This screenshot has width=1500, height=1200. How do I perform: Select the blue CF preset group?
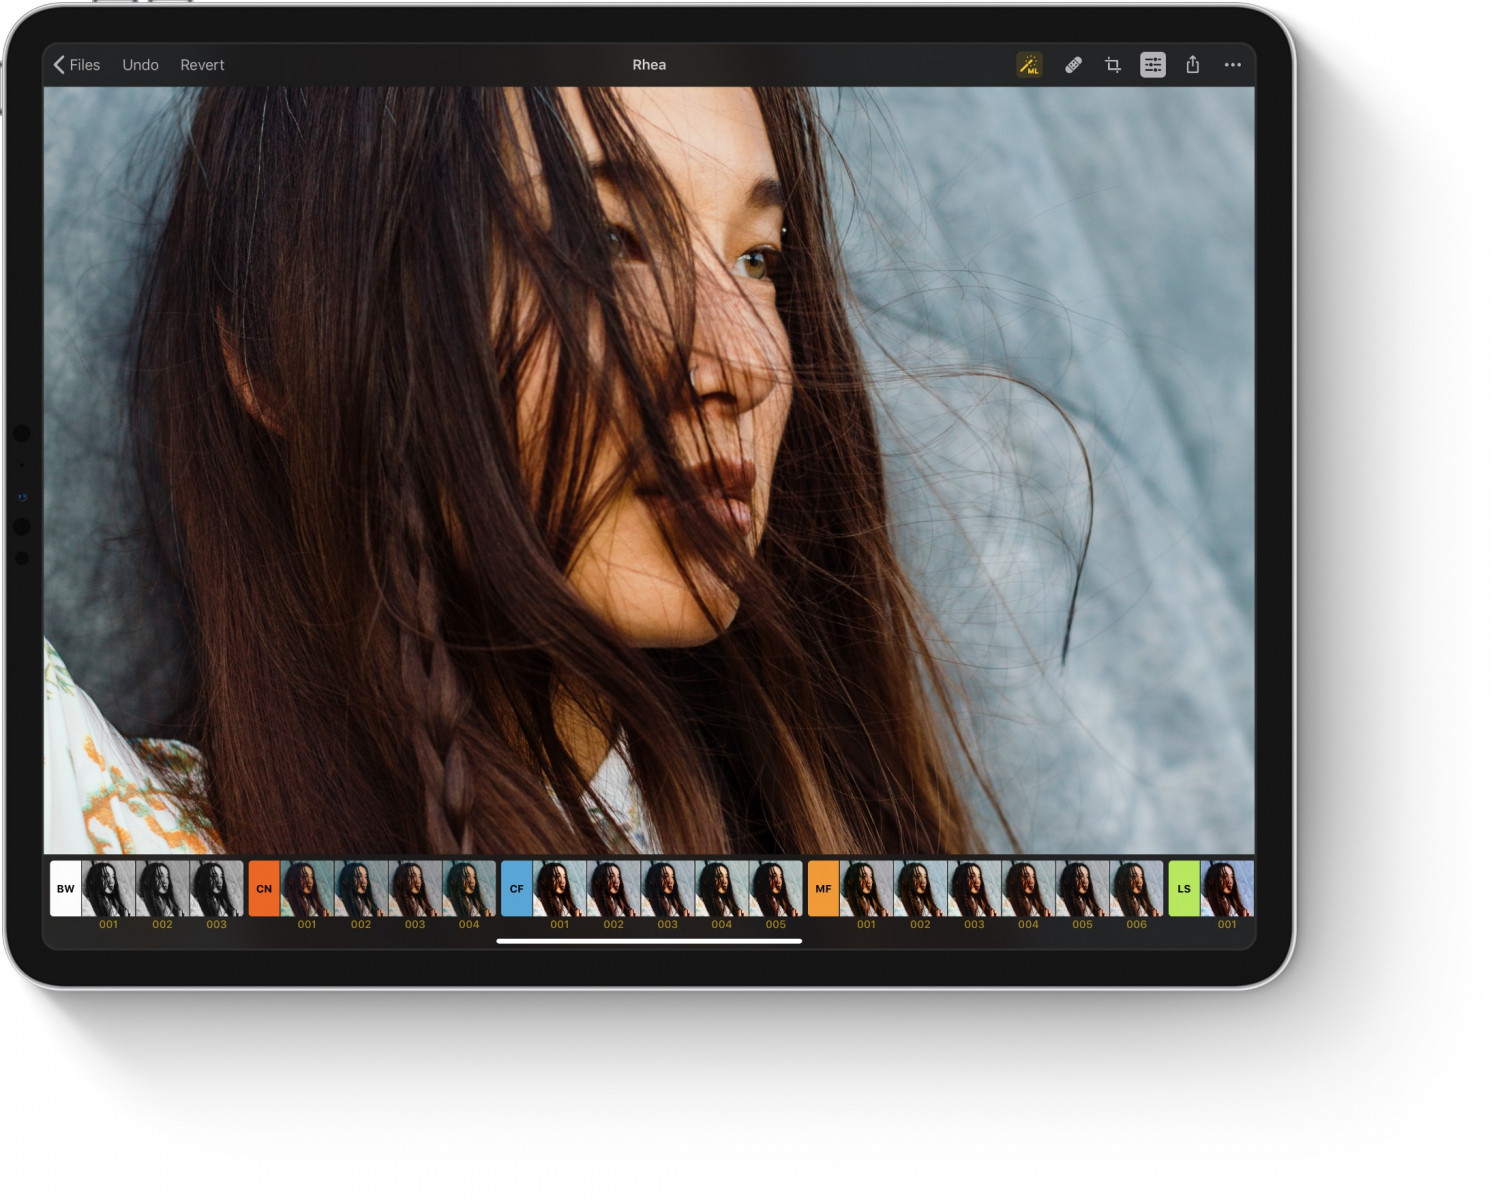[517, 888]
